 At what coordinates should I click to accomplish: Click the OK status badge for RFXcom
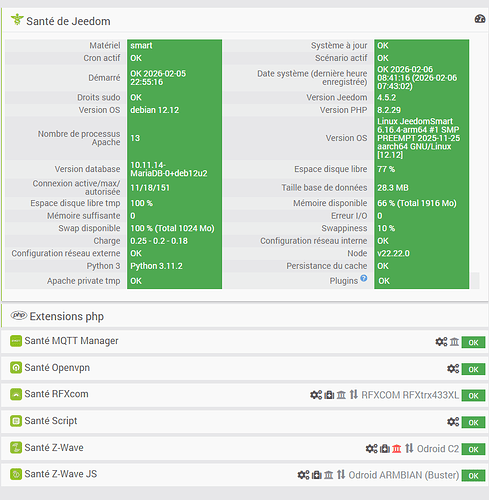(x=473, y=396)
